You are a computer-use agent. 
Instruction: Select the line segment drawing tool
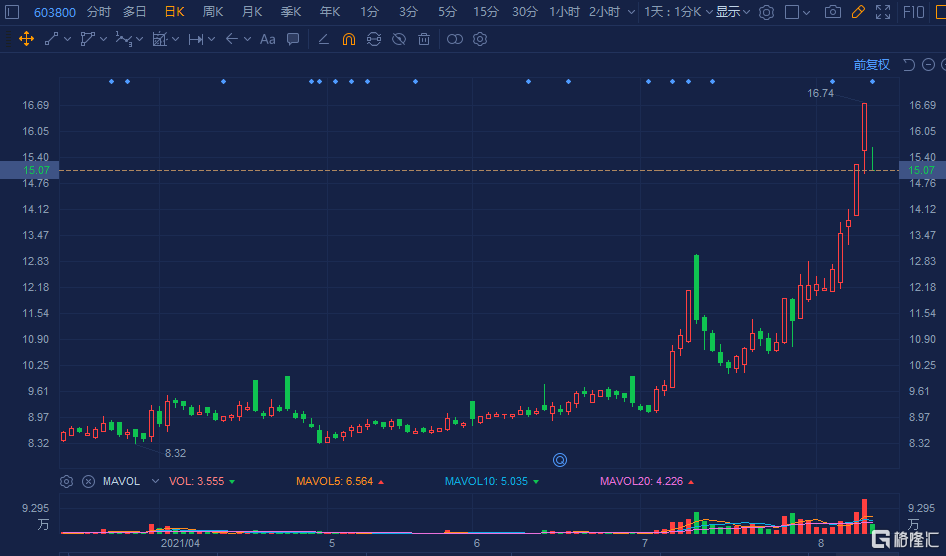pyautogui.click(x=52, y=39)
